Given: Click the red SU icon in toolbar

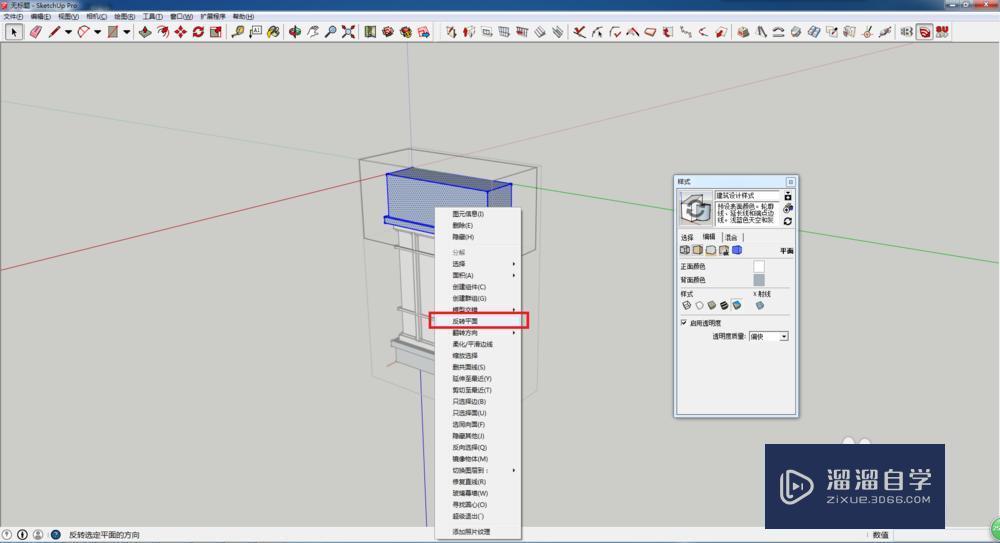Looking at the screenshot, I should [x=942, y=31].
